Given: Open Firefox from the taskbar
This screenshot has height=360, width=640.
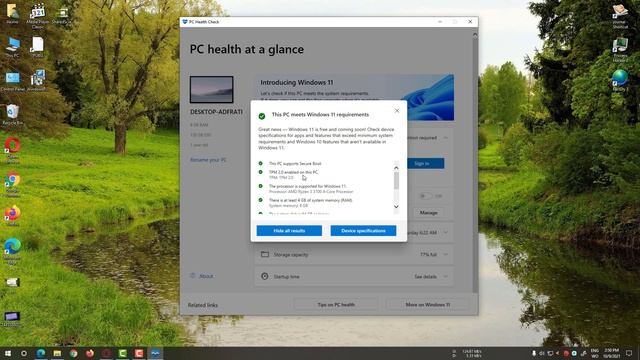Looking at the screenshot, I should pyautogui.click(x=90, y=353).
